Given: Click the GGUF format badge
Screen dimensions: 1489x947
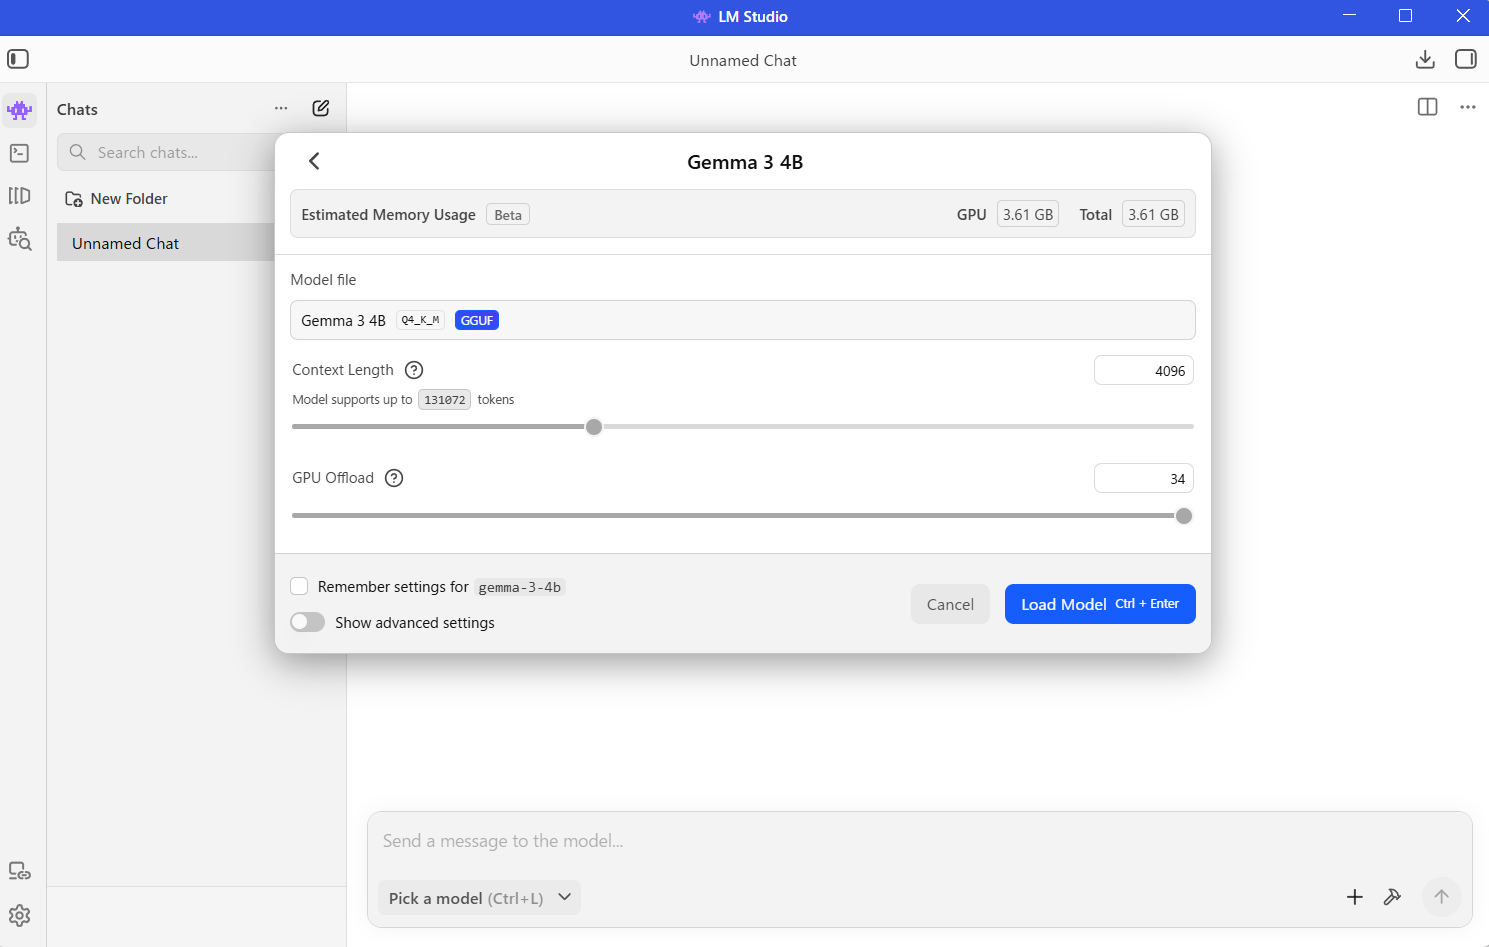Looking at the screenshot, I should 477,320.
